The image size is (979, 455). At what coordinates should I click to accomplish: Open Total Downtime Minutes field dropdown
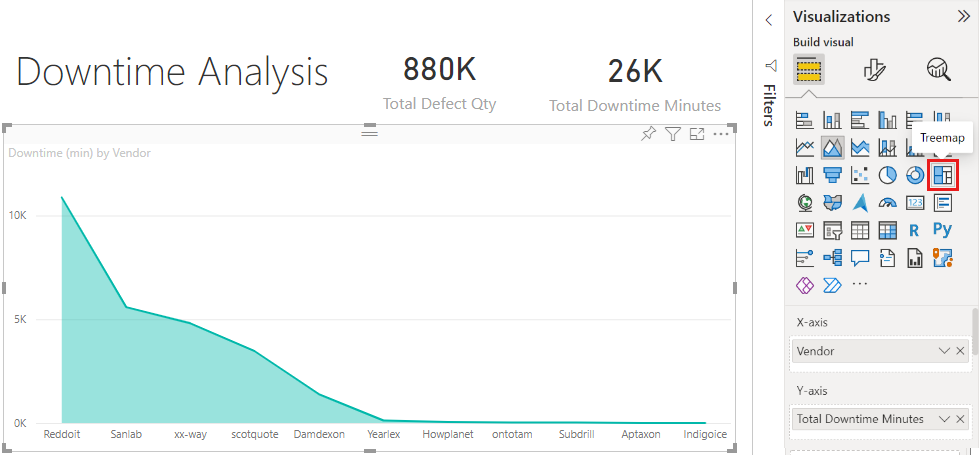pos(944,419)
